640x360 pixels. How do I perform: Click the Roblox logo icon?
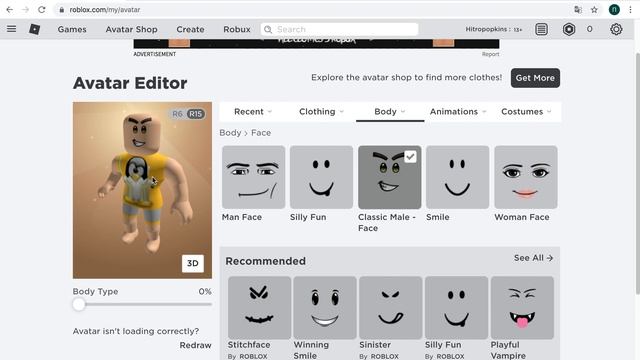(35, 29)
